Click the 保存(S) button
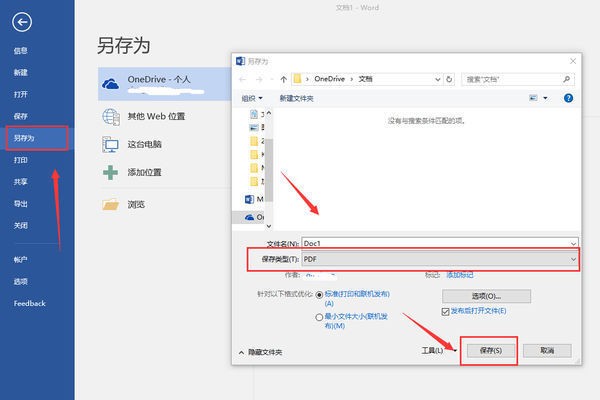The height and width of the screenshot is (400, 600). (x=488, y=351)
